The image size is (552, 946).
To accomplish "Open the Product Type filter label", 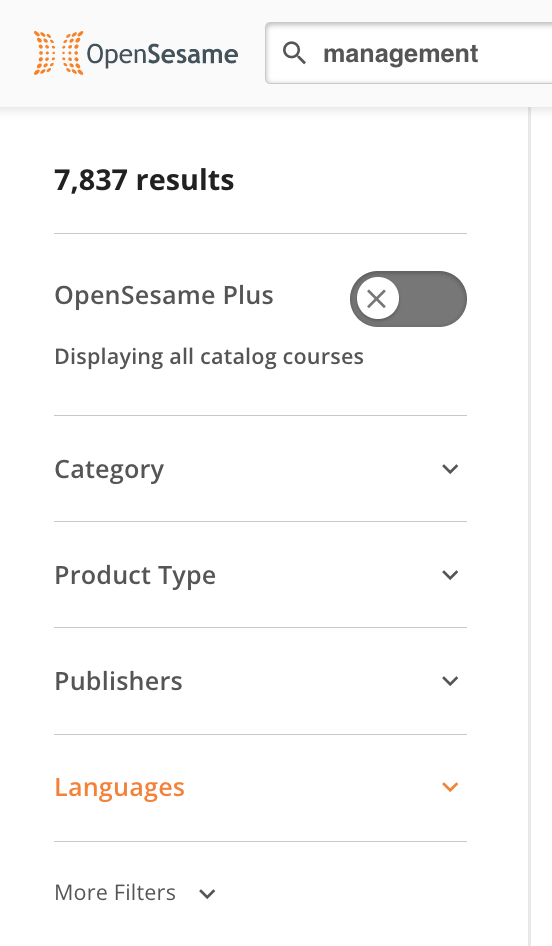I will (135, 576).
